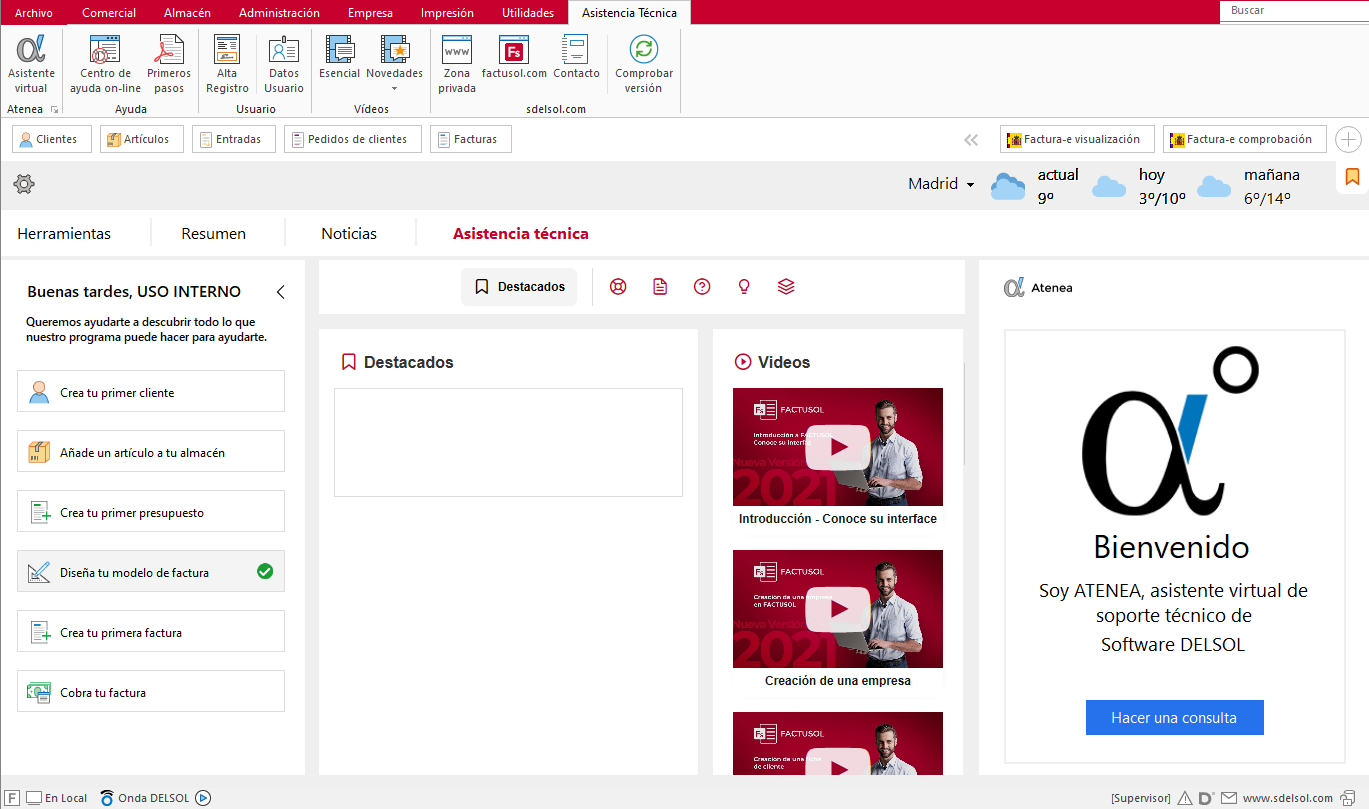Open the Esencial videos icon

339,57
